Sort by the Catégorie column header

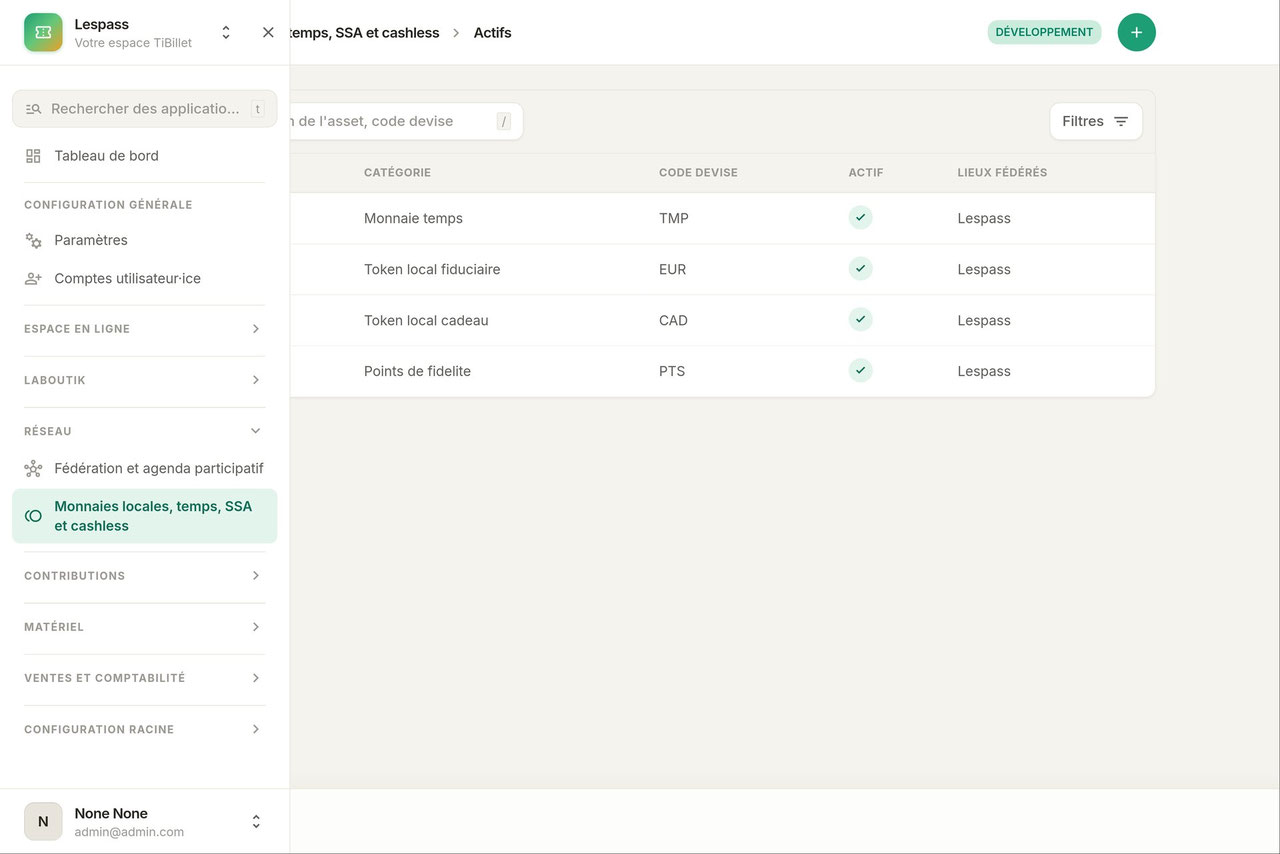click(397, 173)
